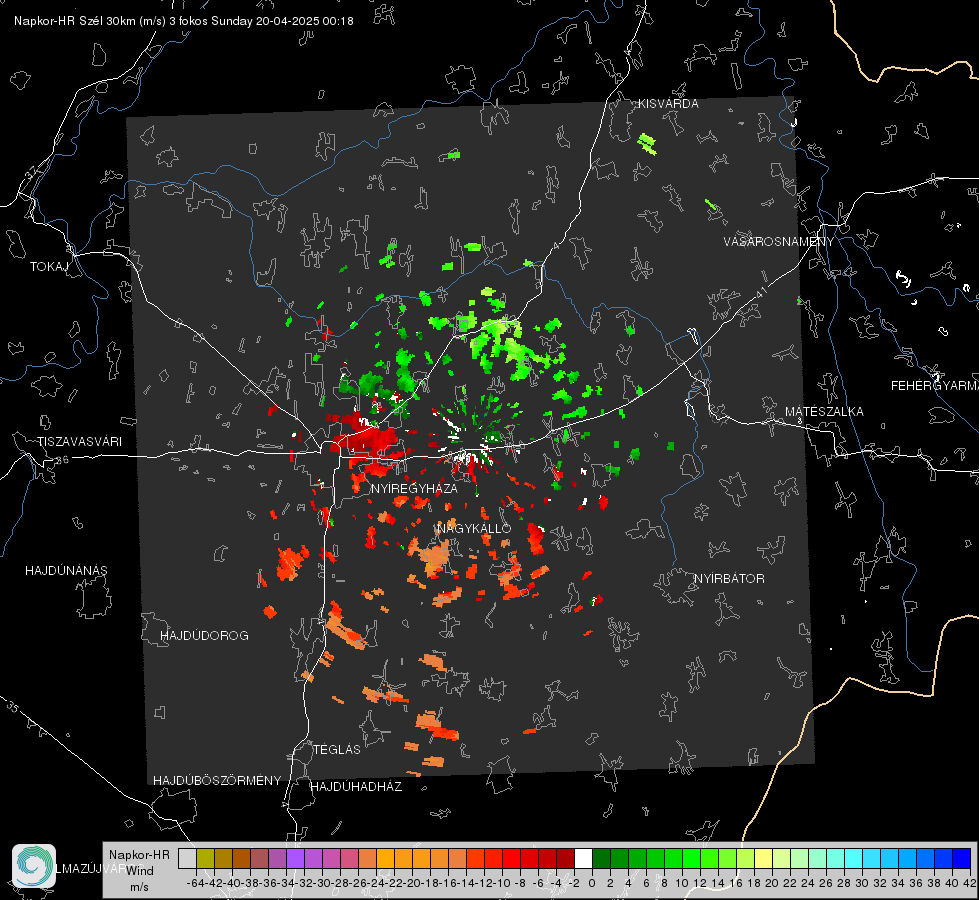Click the TOKAJ label on the map
Screen dimensions: 979x900
click(x=49, y=267)
